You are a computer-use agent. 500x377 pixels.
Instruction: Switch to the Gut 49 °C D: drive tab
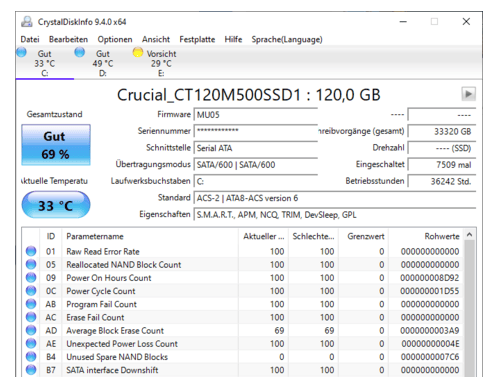(103, 63)
